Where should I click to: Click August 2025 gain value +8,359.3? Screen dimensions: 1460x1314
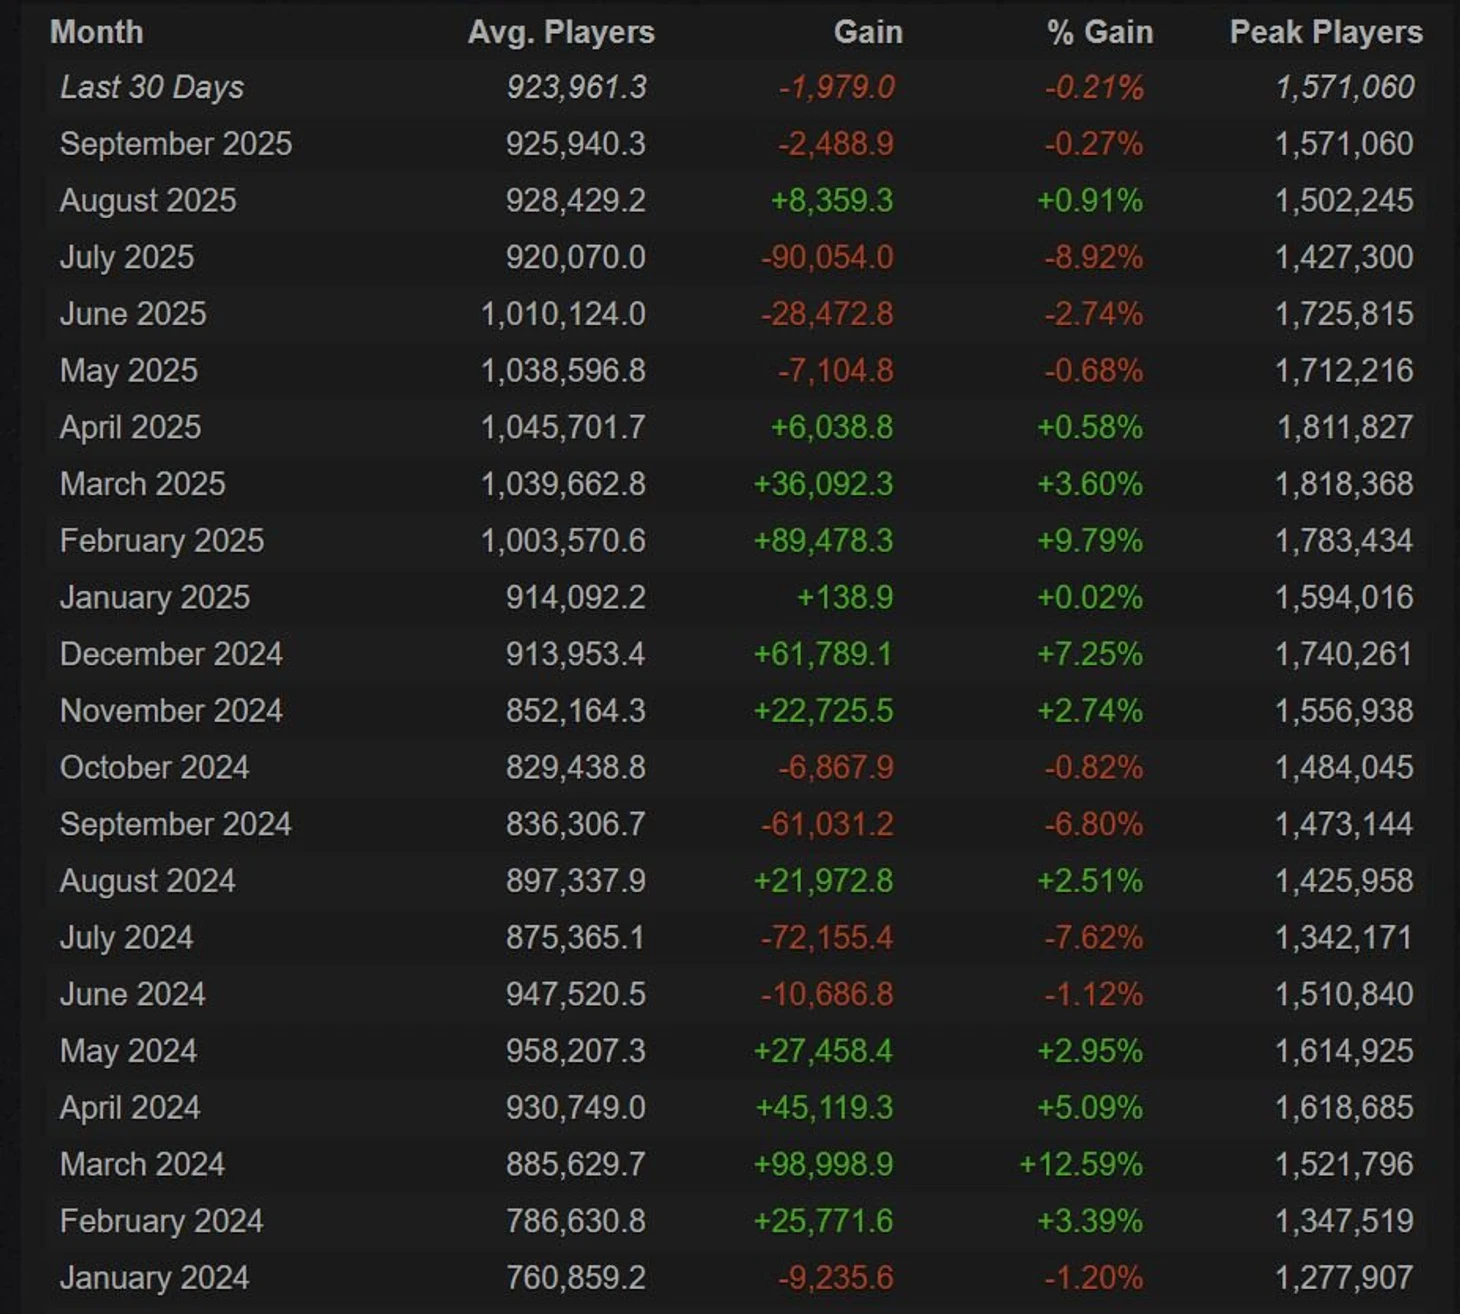pos(831,201)
